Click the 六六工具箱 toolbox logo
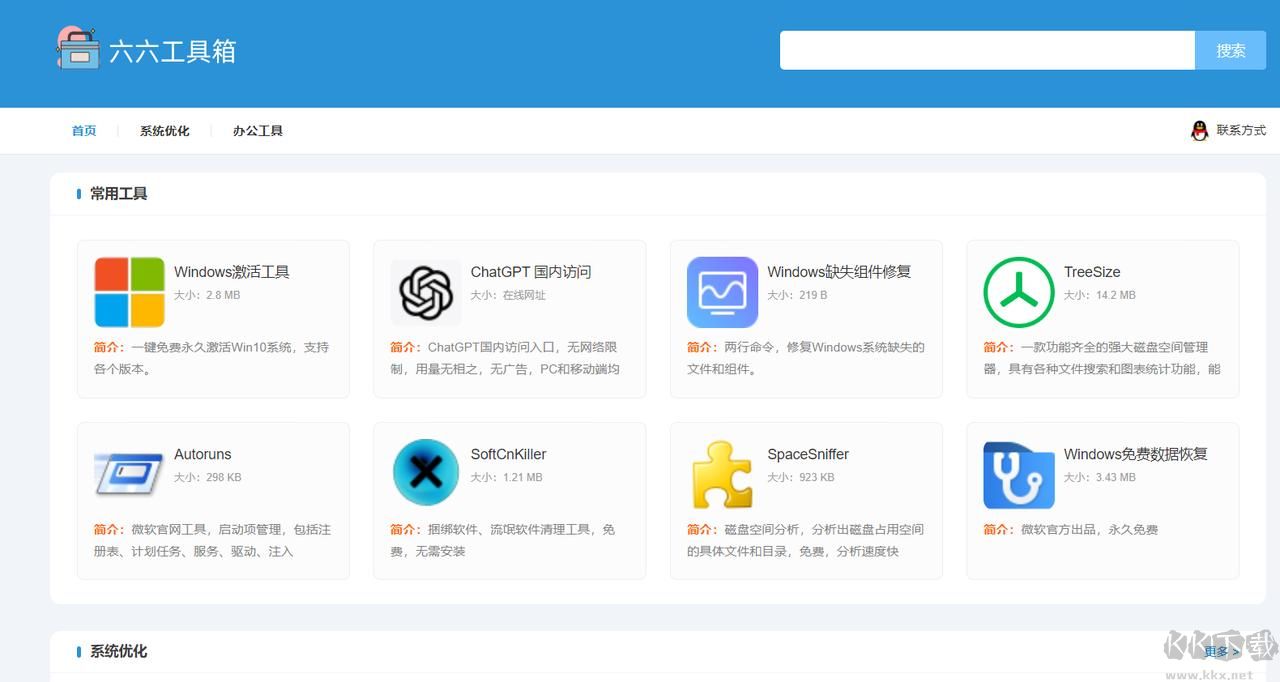 80,48
